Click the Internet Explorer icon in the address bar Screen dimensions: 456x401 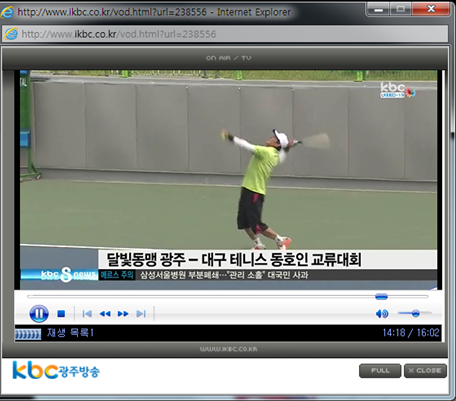coord(11,34)
